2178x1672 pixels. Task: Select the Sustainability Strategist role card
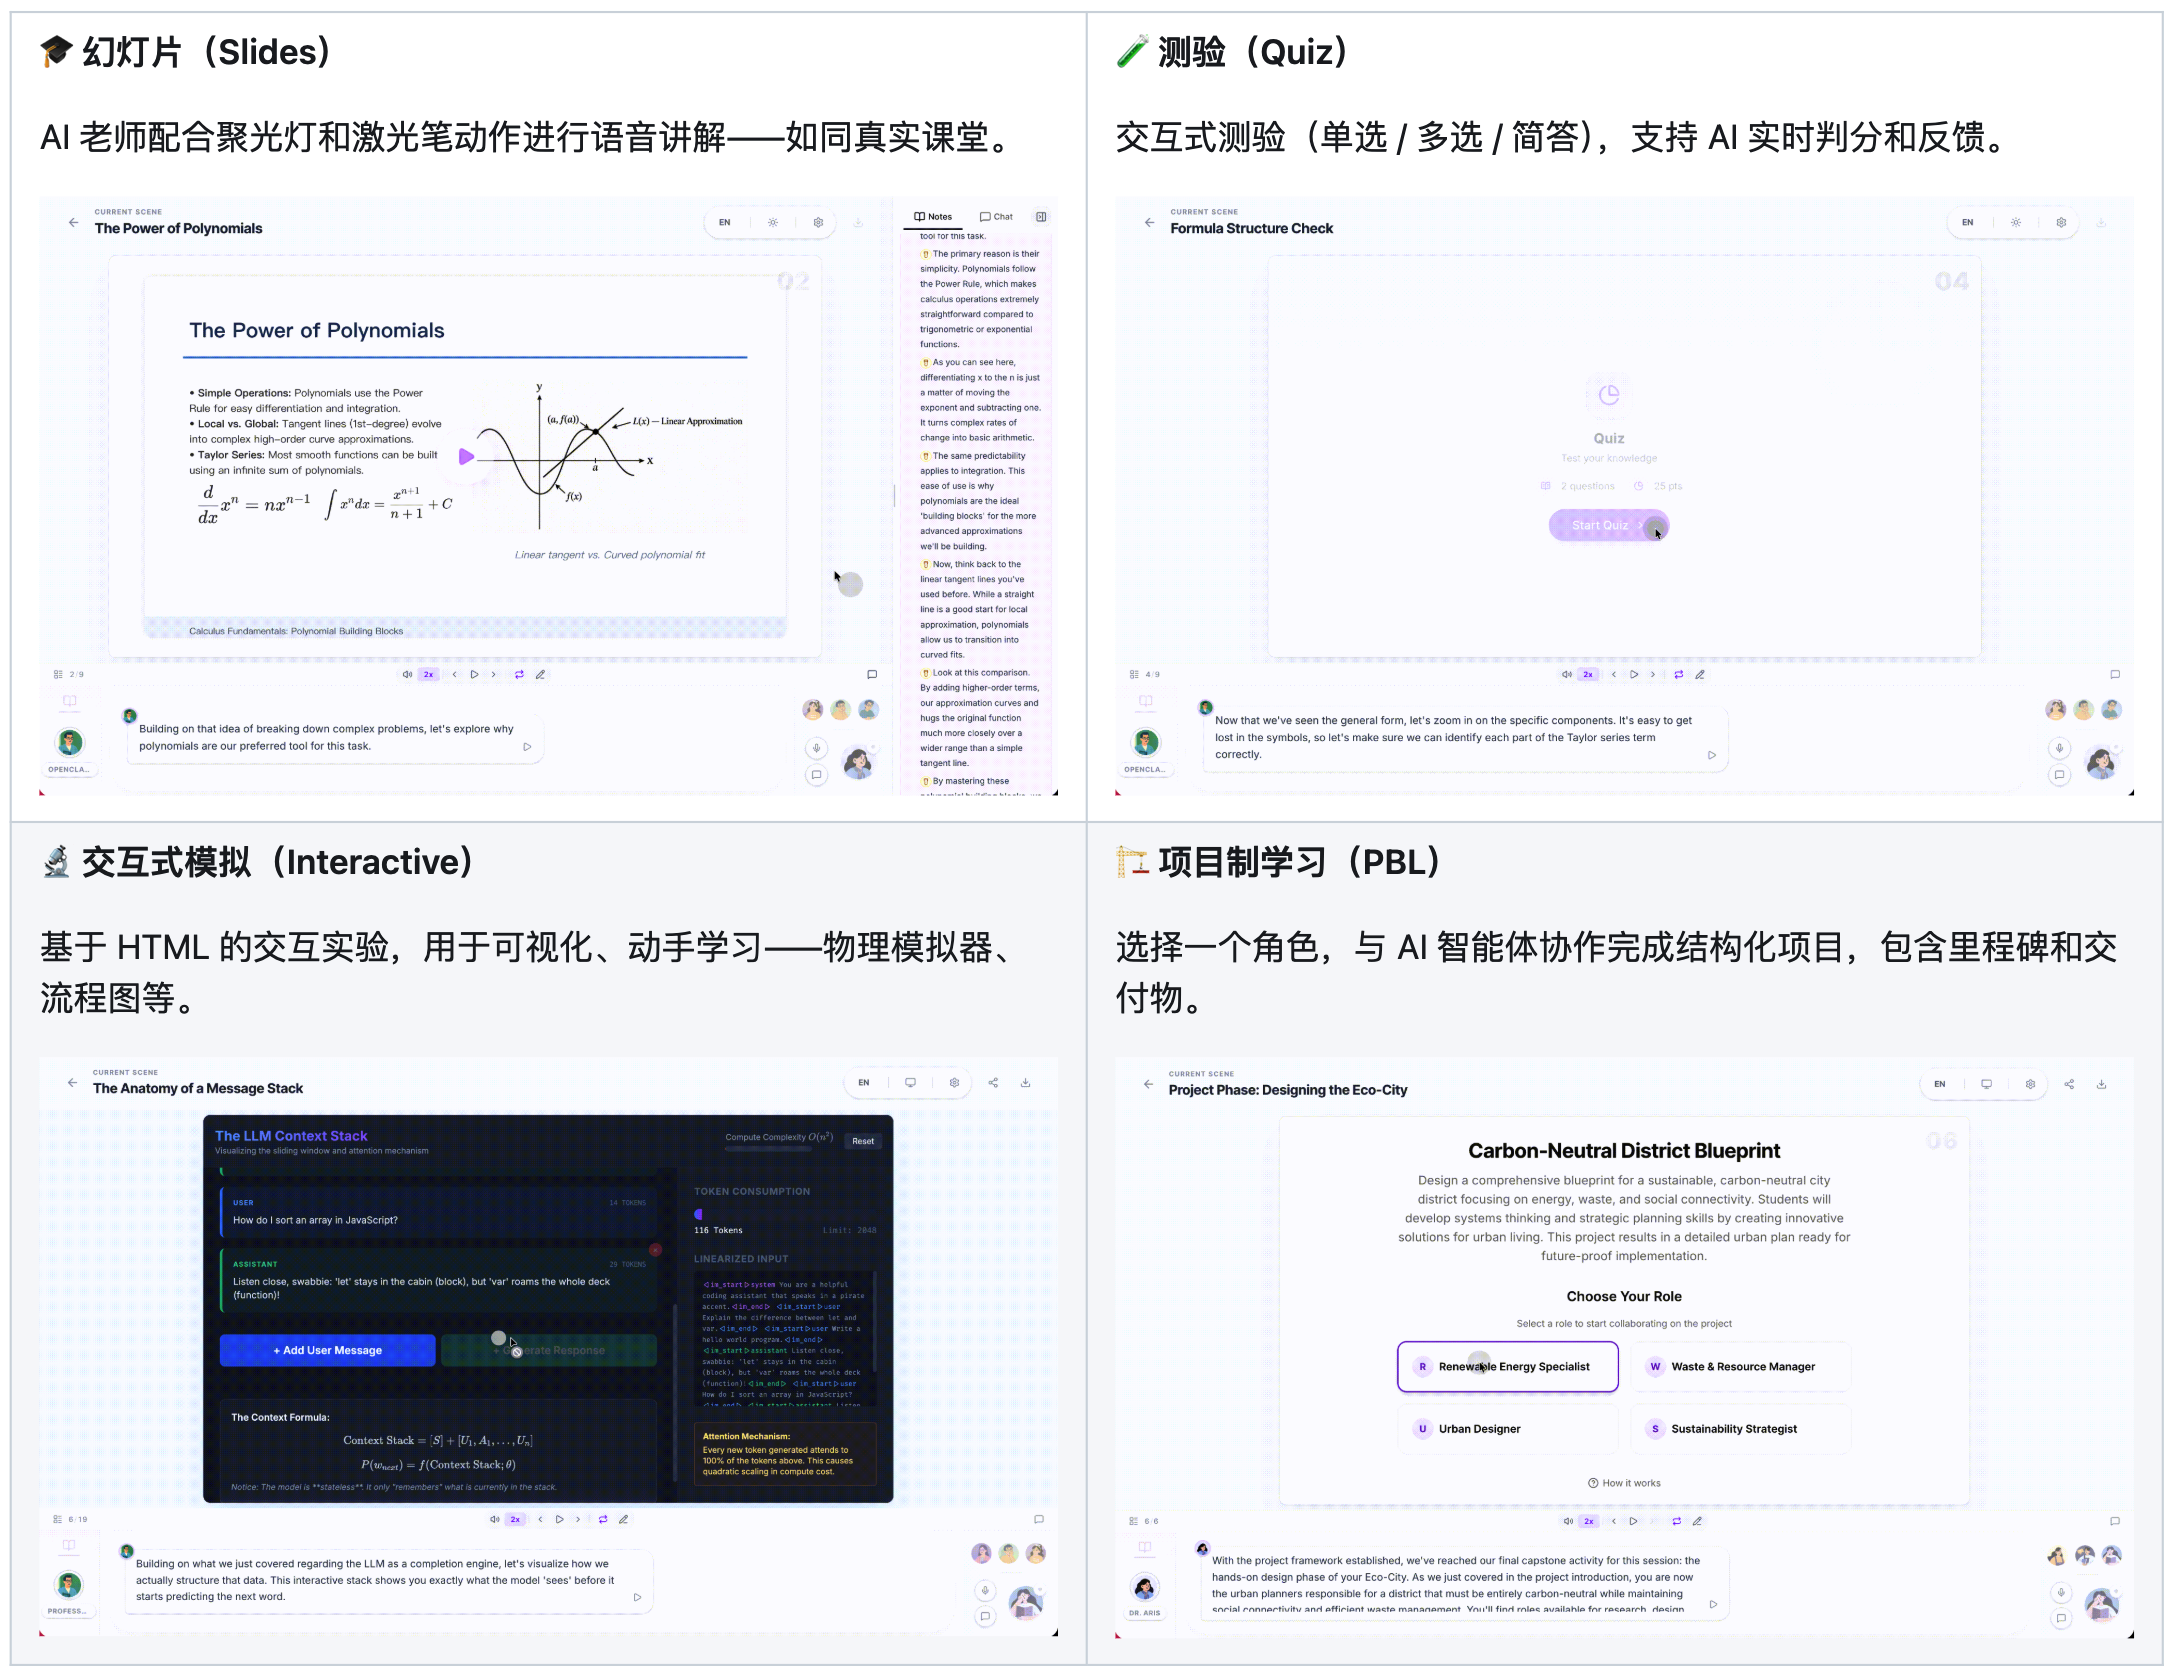tap(1740, 1429)
